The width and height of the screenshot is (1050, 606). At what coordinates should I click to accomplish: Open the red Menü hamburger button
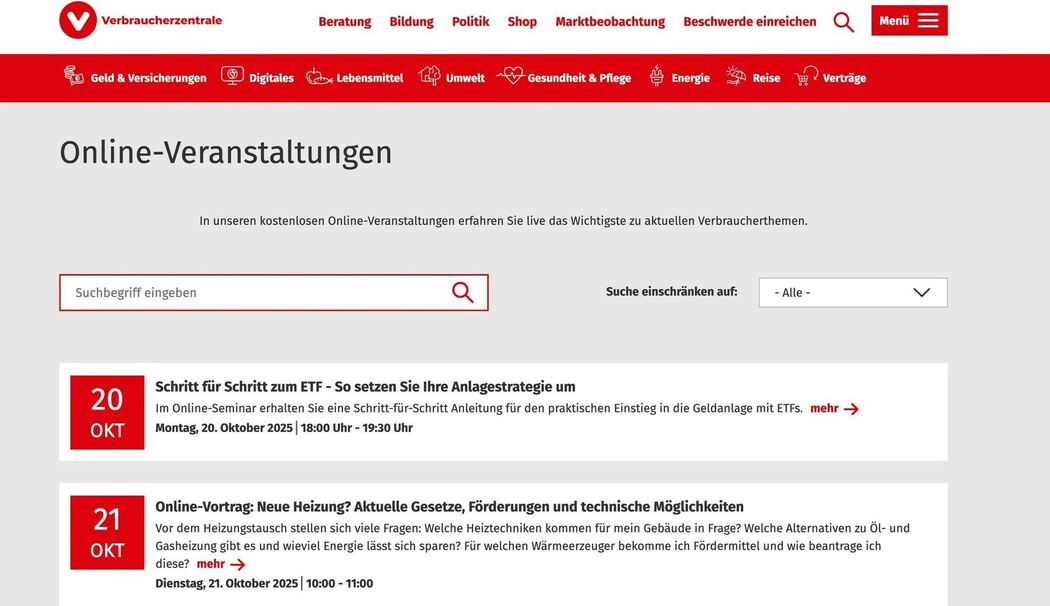[909, 21]
